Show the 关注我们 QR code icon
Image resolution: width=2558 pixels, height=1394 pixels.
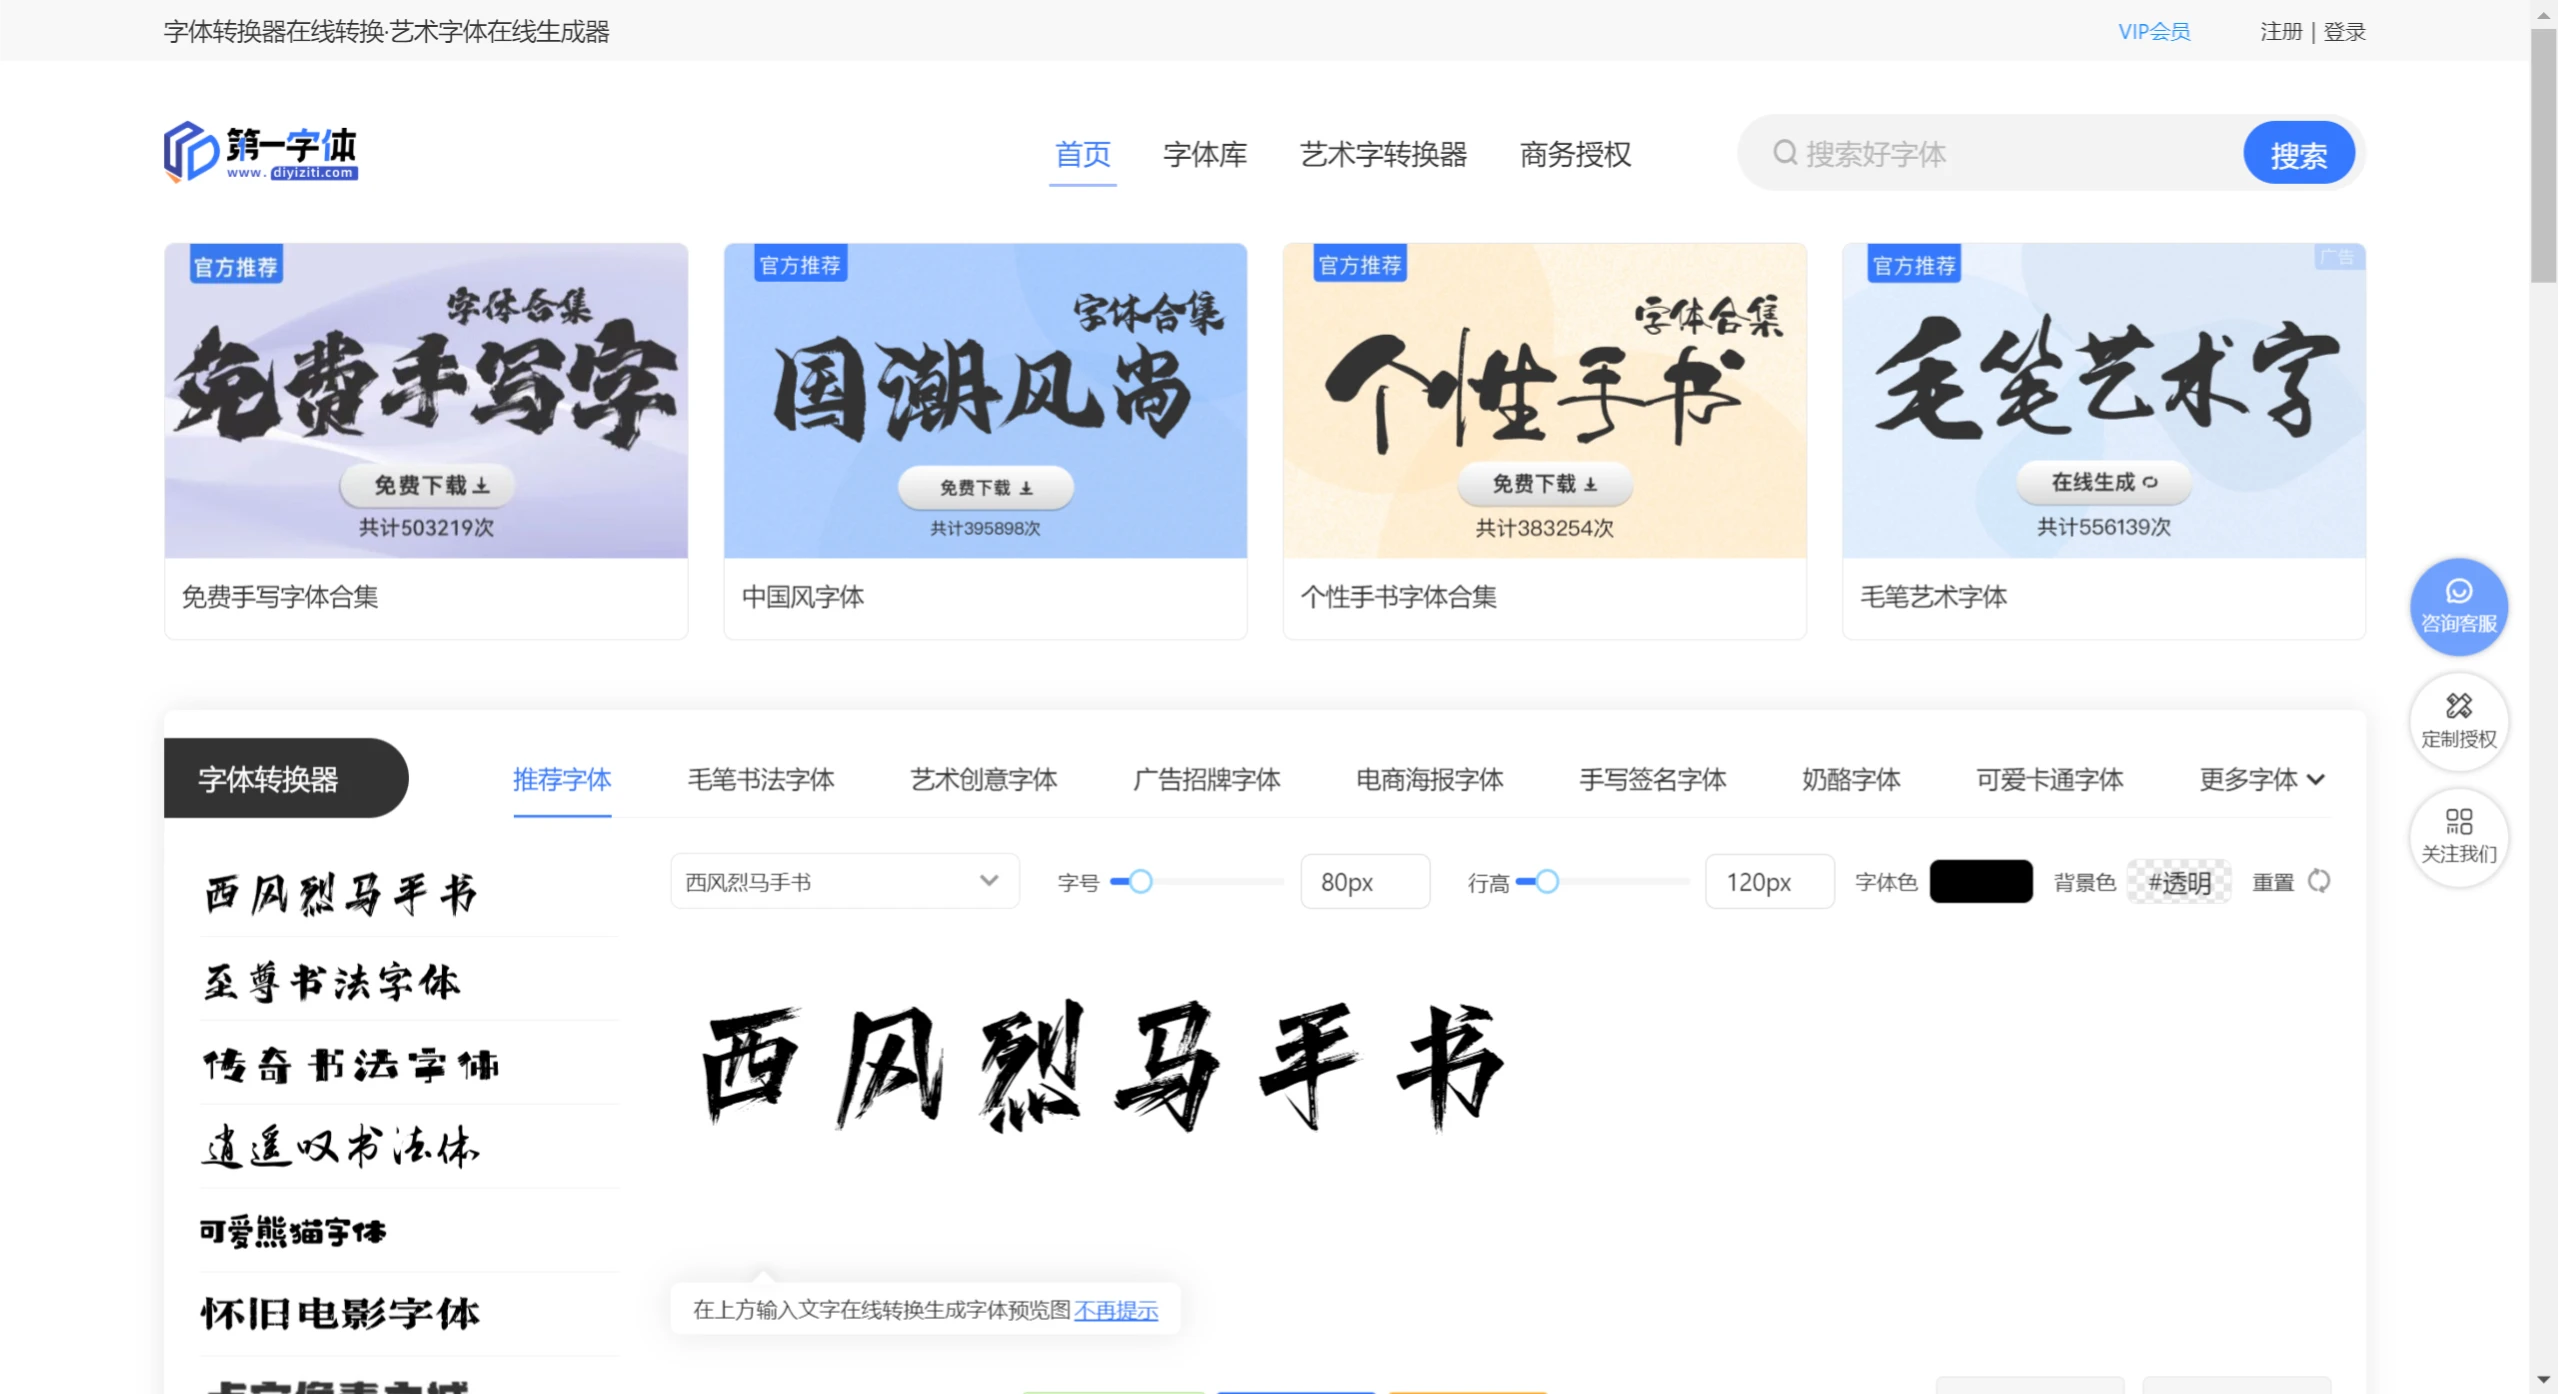coord(2459,836)
